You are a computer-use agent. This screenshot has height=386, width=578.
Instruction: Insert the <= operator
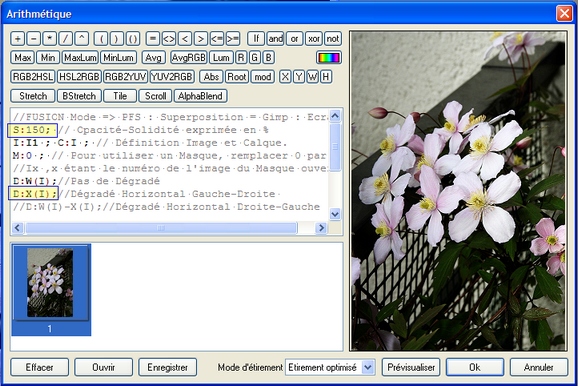217,39
